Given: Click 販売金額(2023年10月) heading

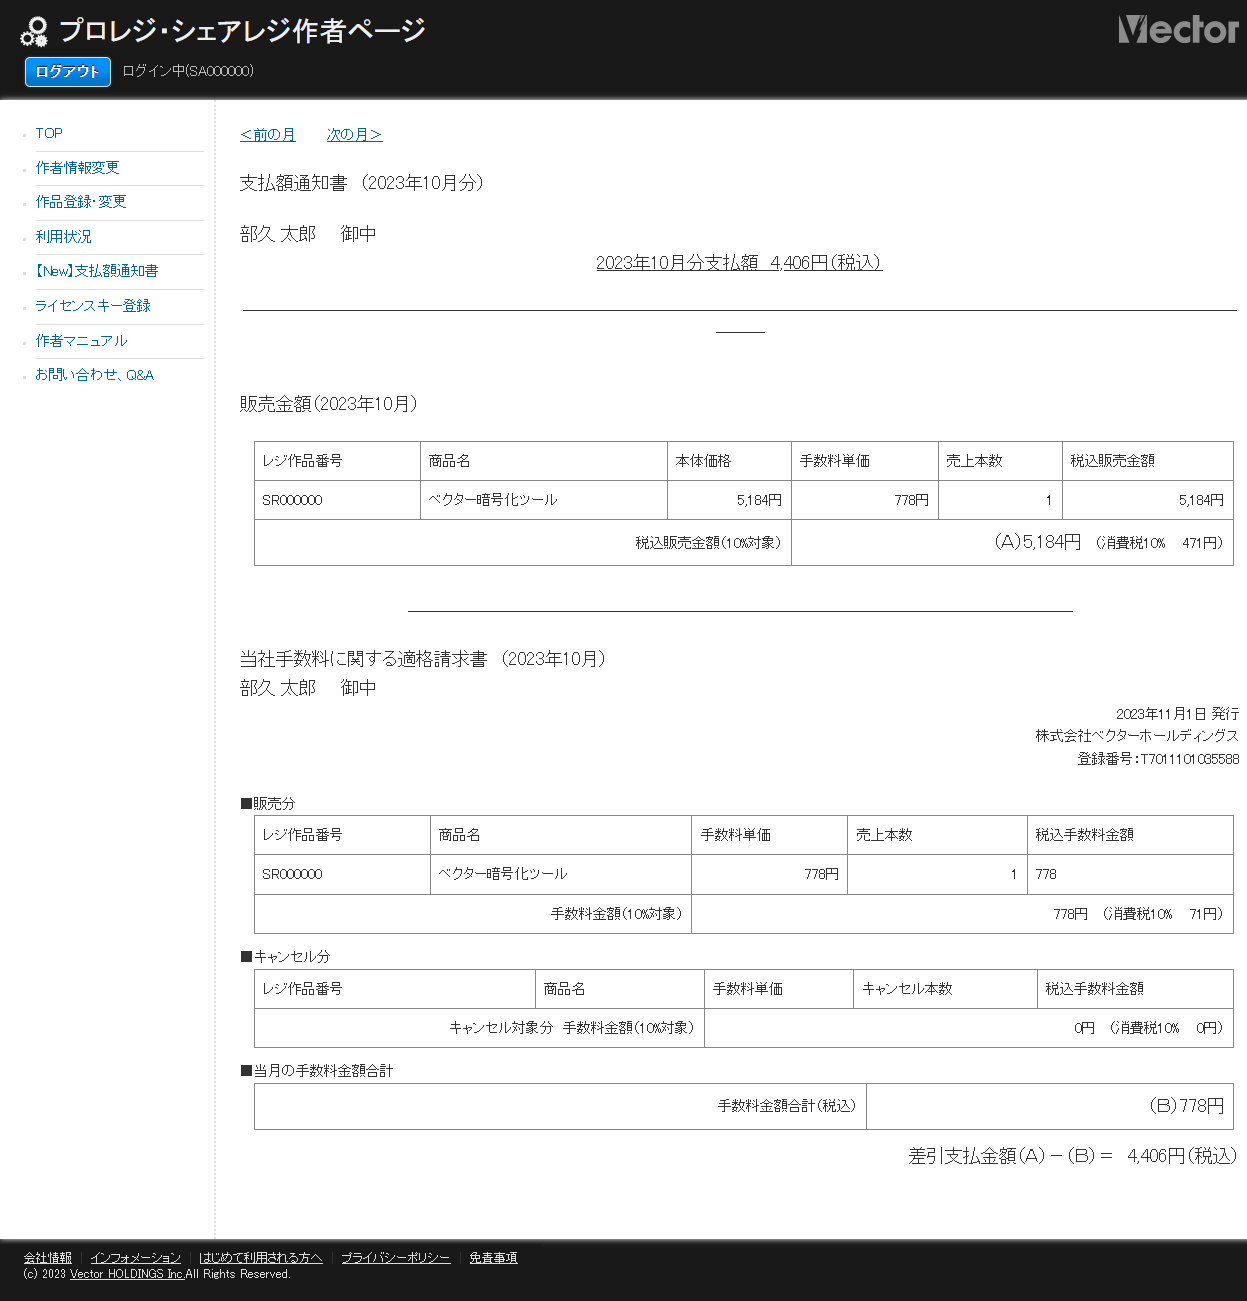Looking at the screenshot, I should 329,404.
